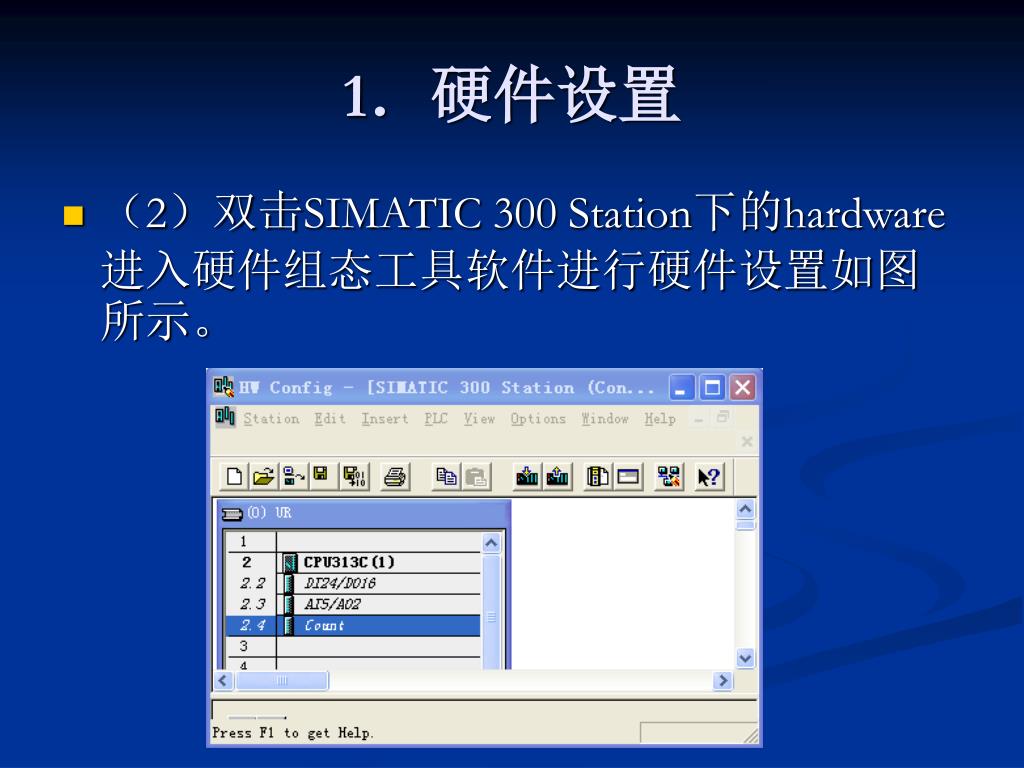Click the Download to Module icon

(x=526, y=476)
